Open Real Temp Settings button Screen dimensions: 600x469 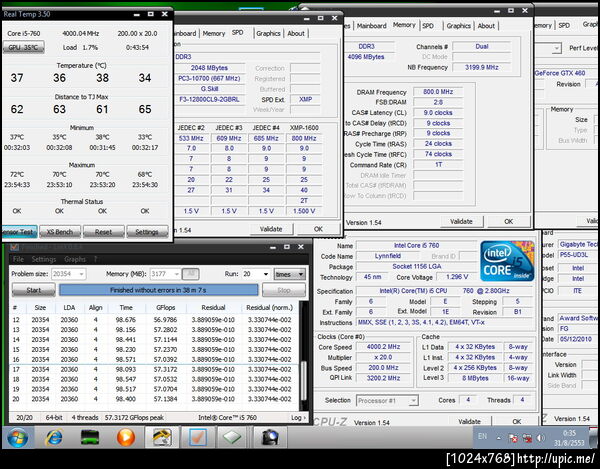[x=147, y=232]
